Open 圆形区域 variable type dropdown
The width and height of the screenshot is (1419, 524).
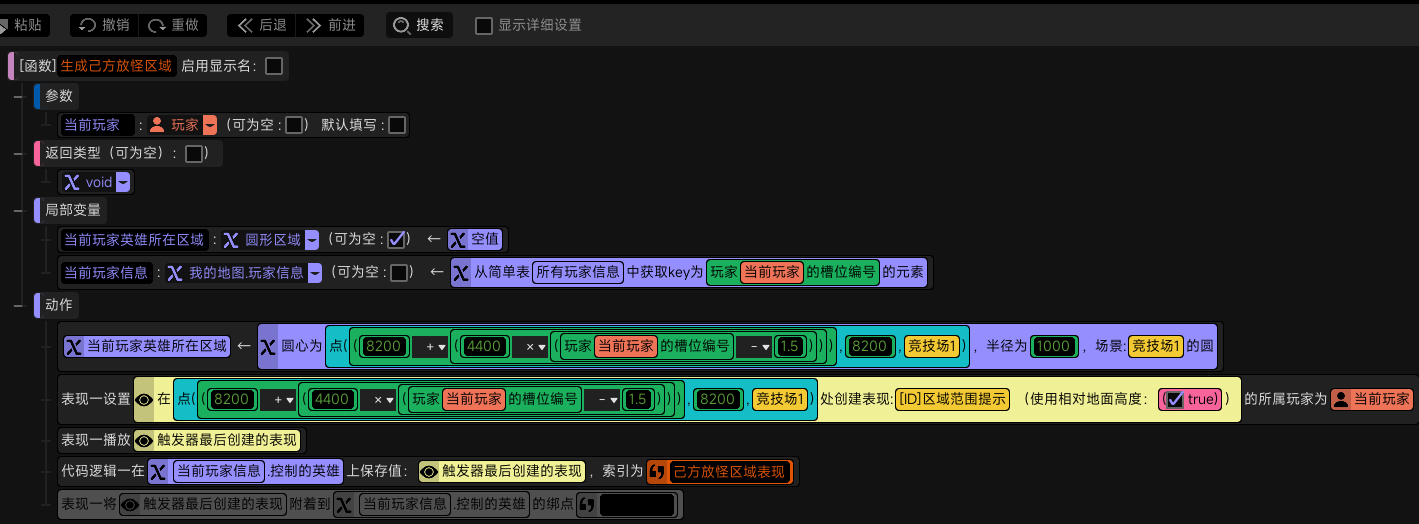pyautogui.click(x=312, y=240)
